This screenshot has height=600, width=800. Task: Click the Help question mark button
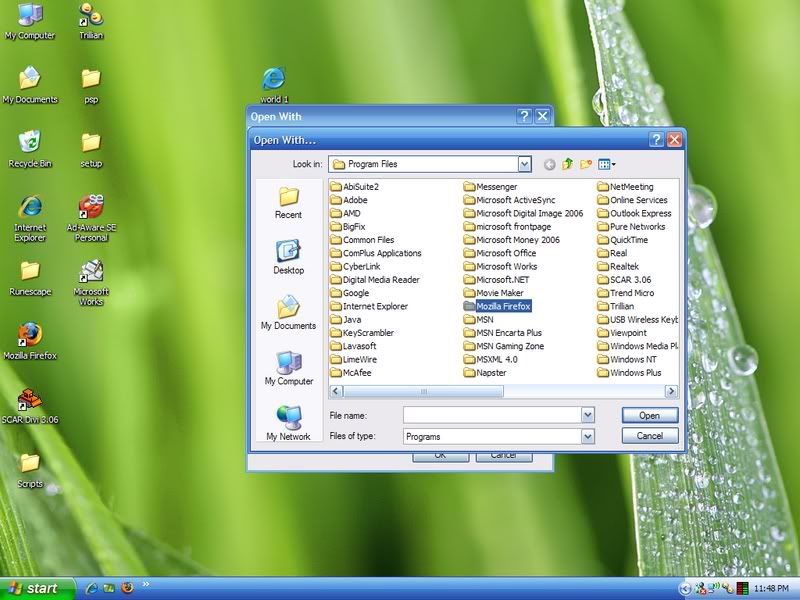[656, 140]
